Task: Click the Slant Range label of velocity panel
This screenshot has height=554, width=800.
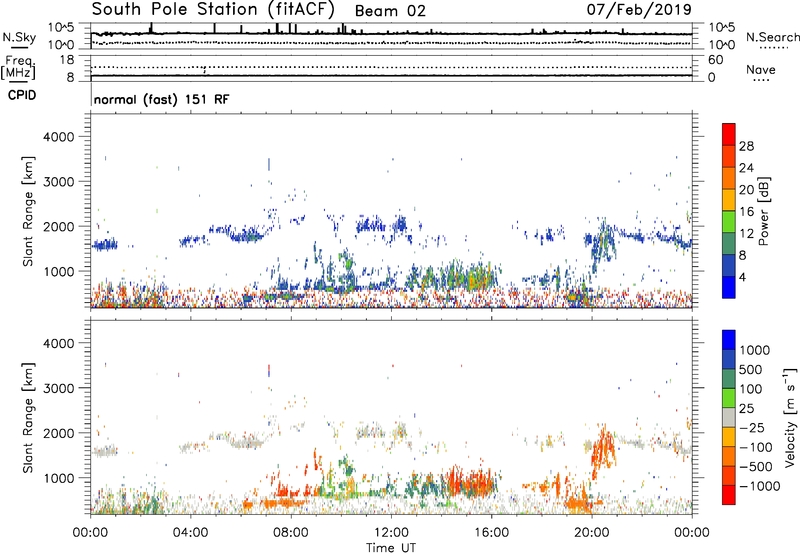Action: (x=28, y=418)
